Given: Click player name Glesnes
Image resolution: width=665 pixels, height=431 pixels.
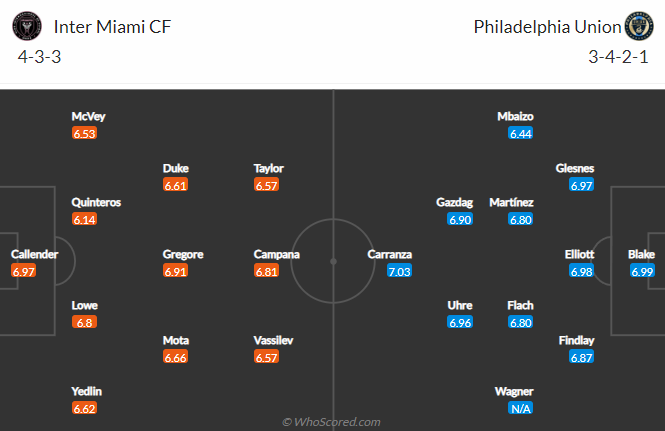Looking at the screenshot, I should [x=575, y=168].
